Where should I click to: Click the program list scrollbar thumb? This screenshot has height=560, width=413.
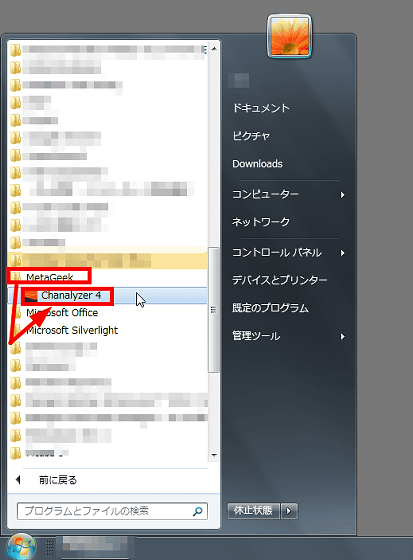[214, 310]
